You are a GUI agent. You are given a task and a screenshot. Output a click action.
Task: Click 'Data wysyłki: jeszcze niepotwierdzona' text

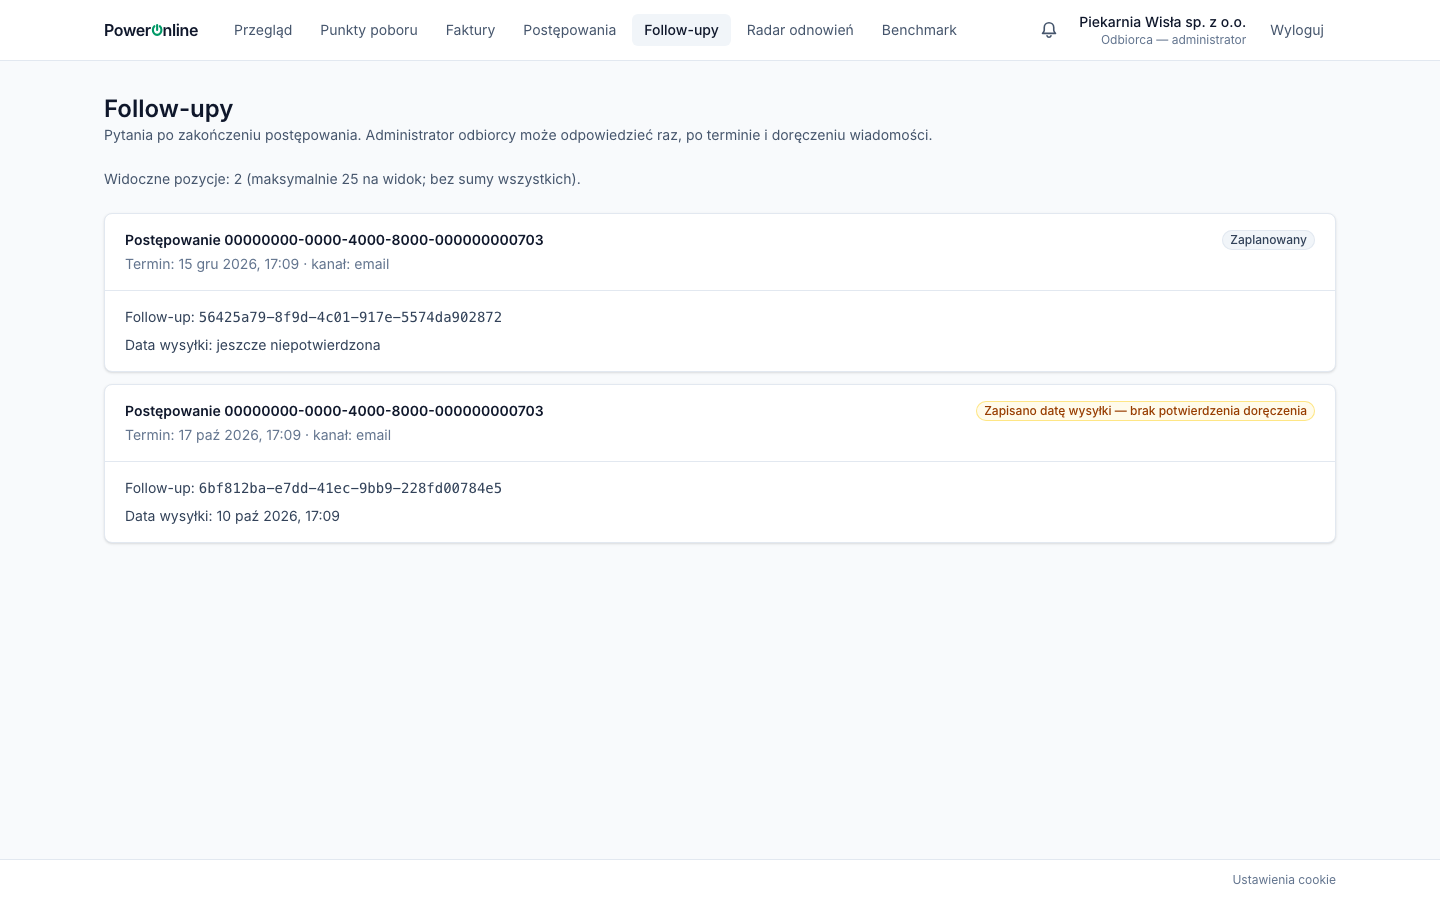coord(253,345)
